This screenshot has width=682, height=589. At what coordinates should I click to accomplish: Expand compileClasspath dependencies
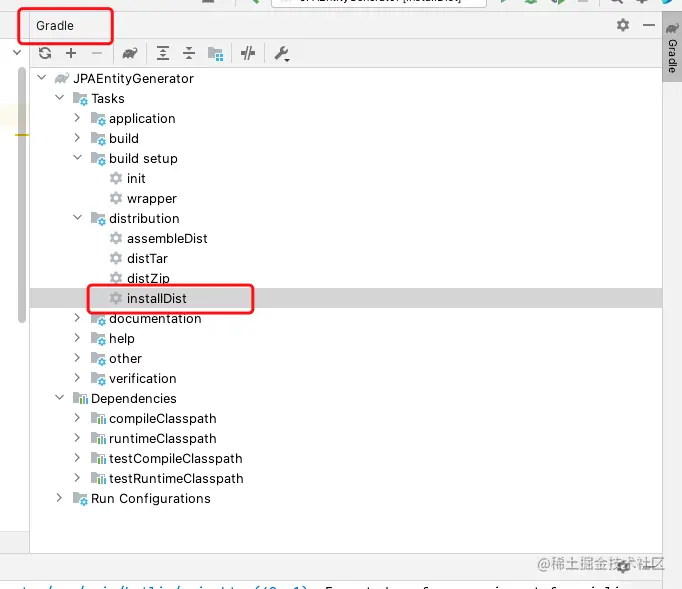tap(77, 418)
